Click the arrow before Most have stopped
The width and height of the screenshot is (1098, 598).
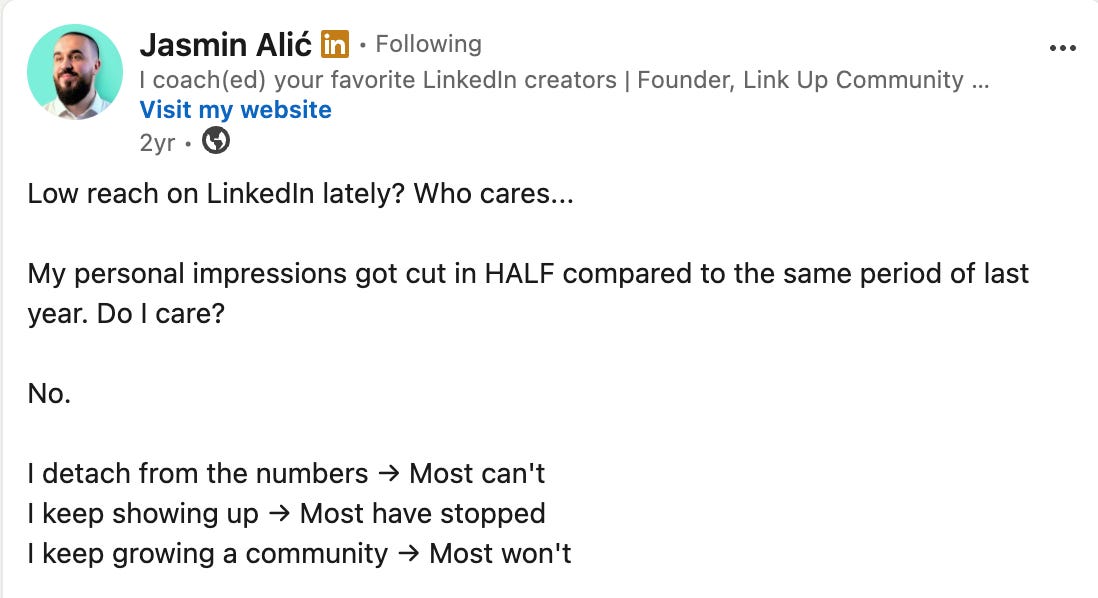tap(279, 514)
